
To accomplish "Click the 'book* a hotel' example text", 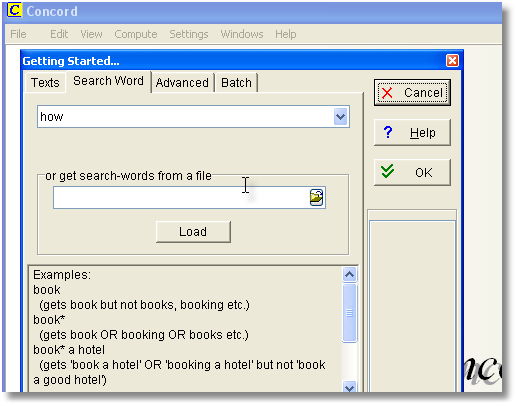I will 69,350.
